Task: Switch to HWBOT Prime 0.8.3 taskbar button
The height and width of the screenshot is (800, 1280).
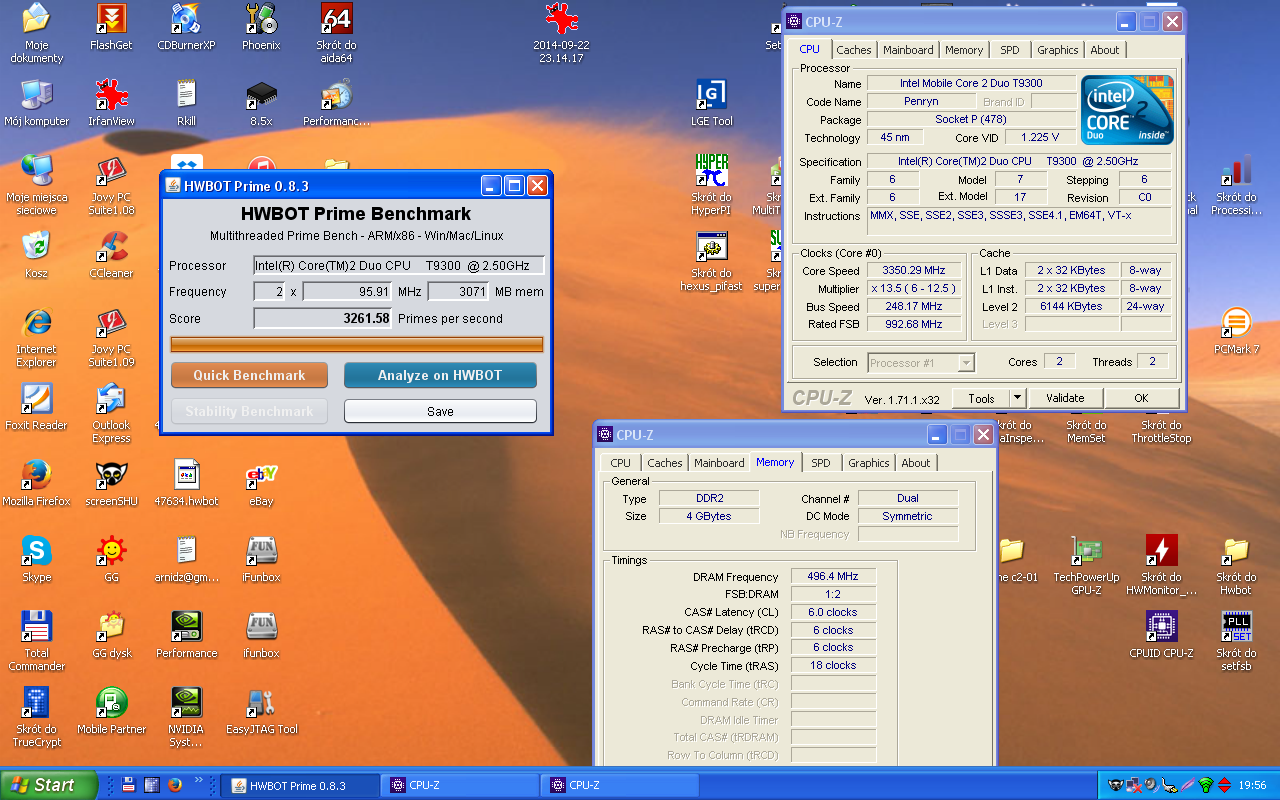Action: click(299, 785)
